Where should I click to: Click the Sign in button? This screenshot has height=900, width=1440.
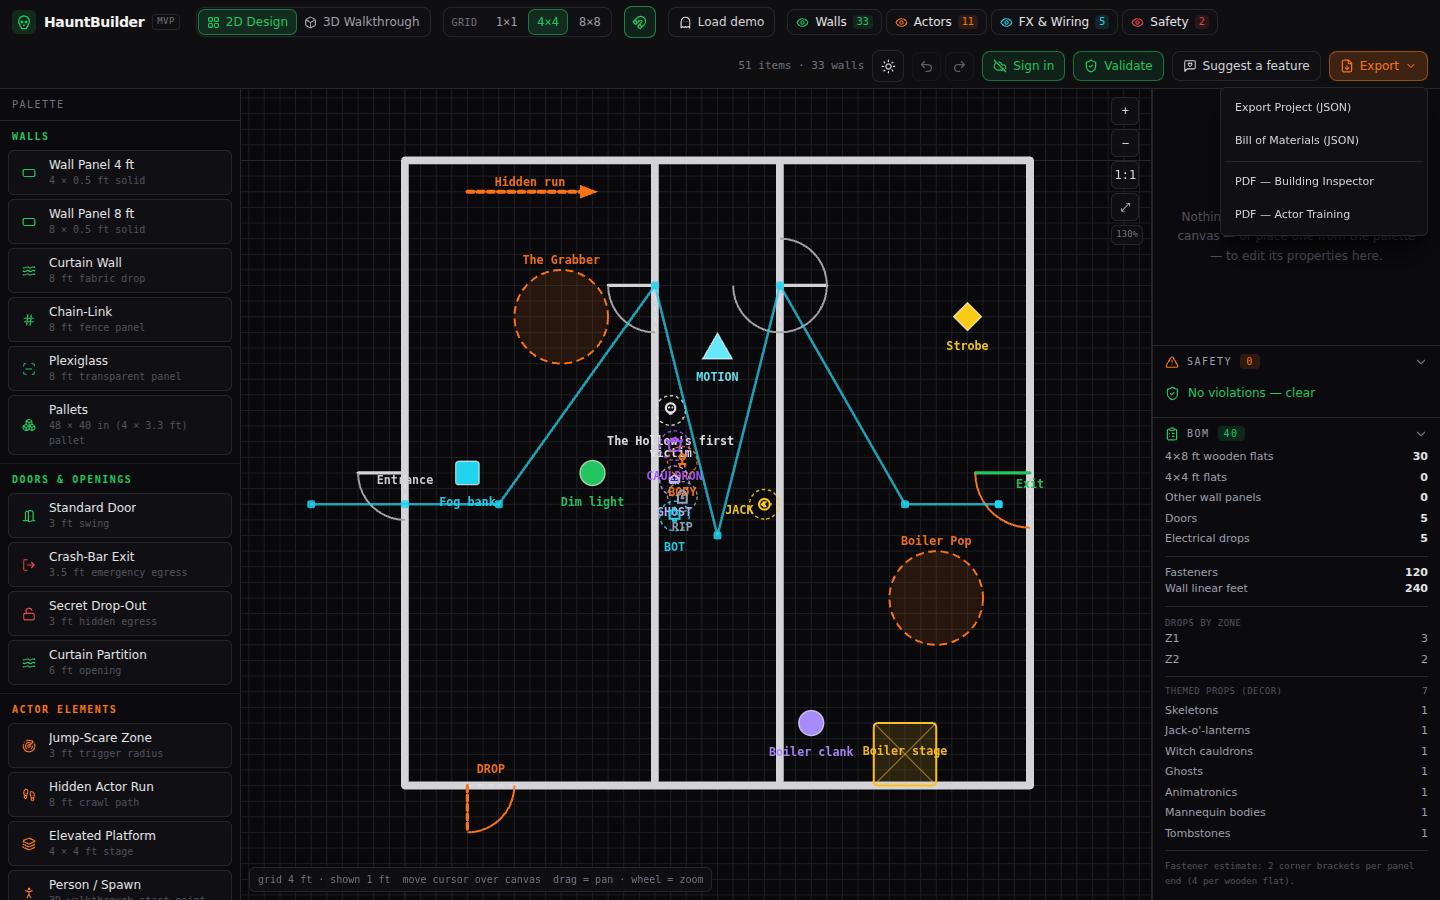(1023, 66)
